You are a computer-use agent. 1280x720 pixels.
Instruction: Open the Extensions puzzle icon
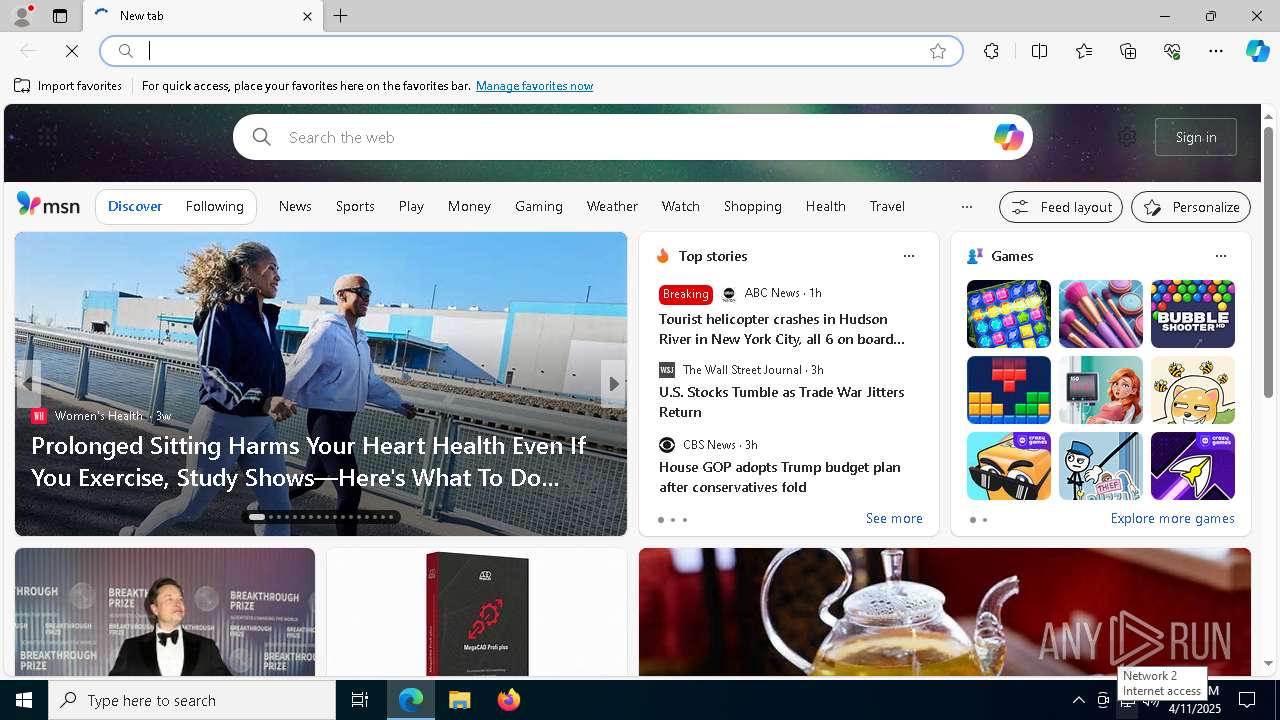point(991,51)
